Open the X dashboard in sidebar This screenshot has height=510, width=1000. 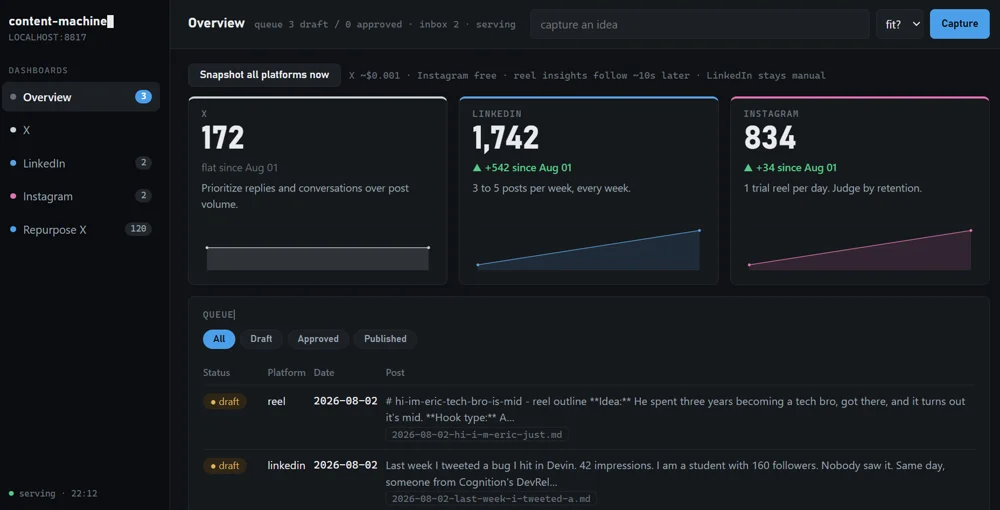tap(81, 130)
